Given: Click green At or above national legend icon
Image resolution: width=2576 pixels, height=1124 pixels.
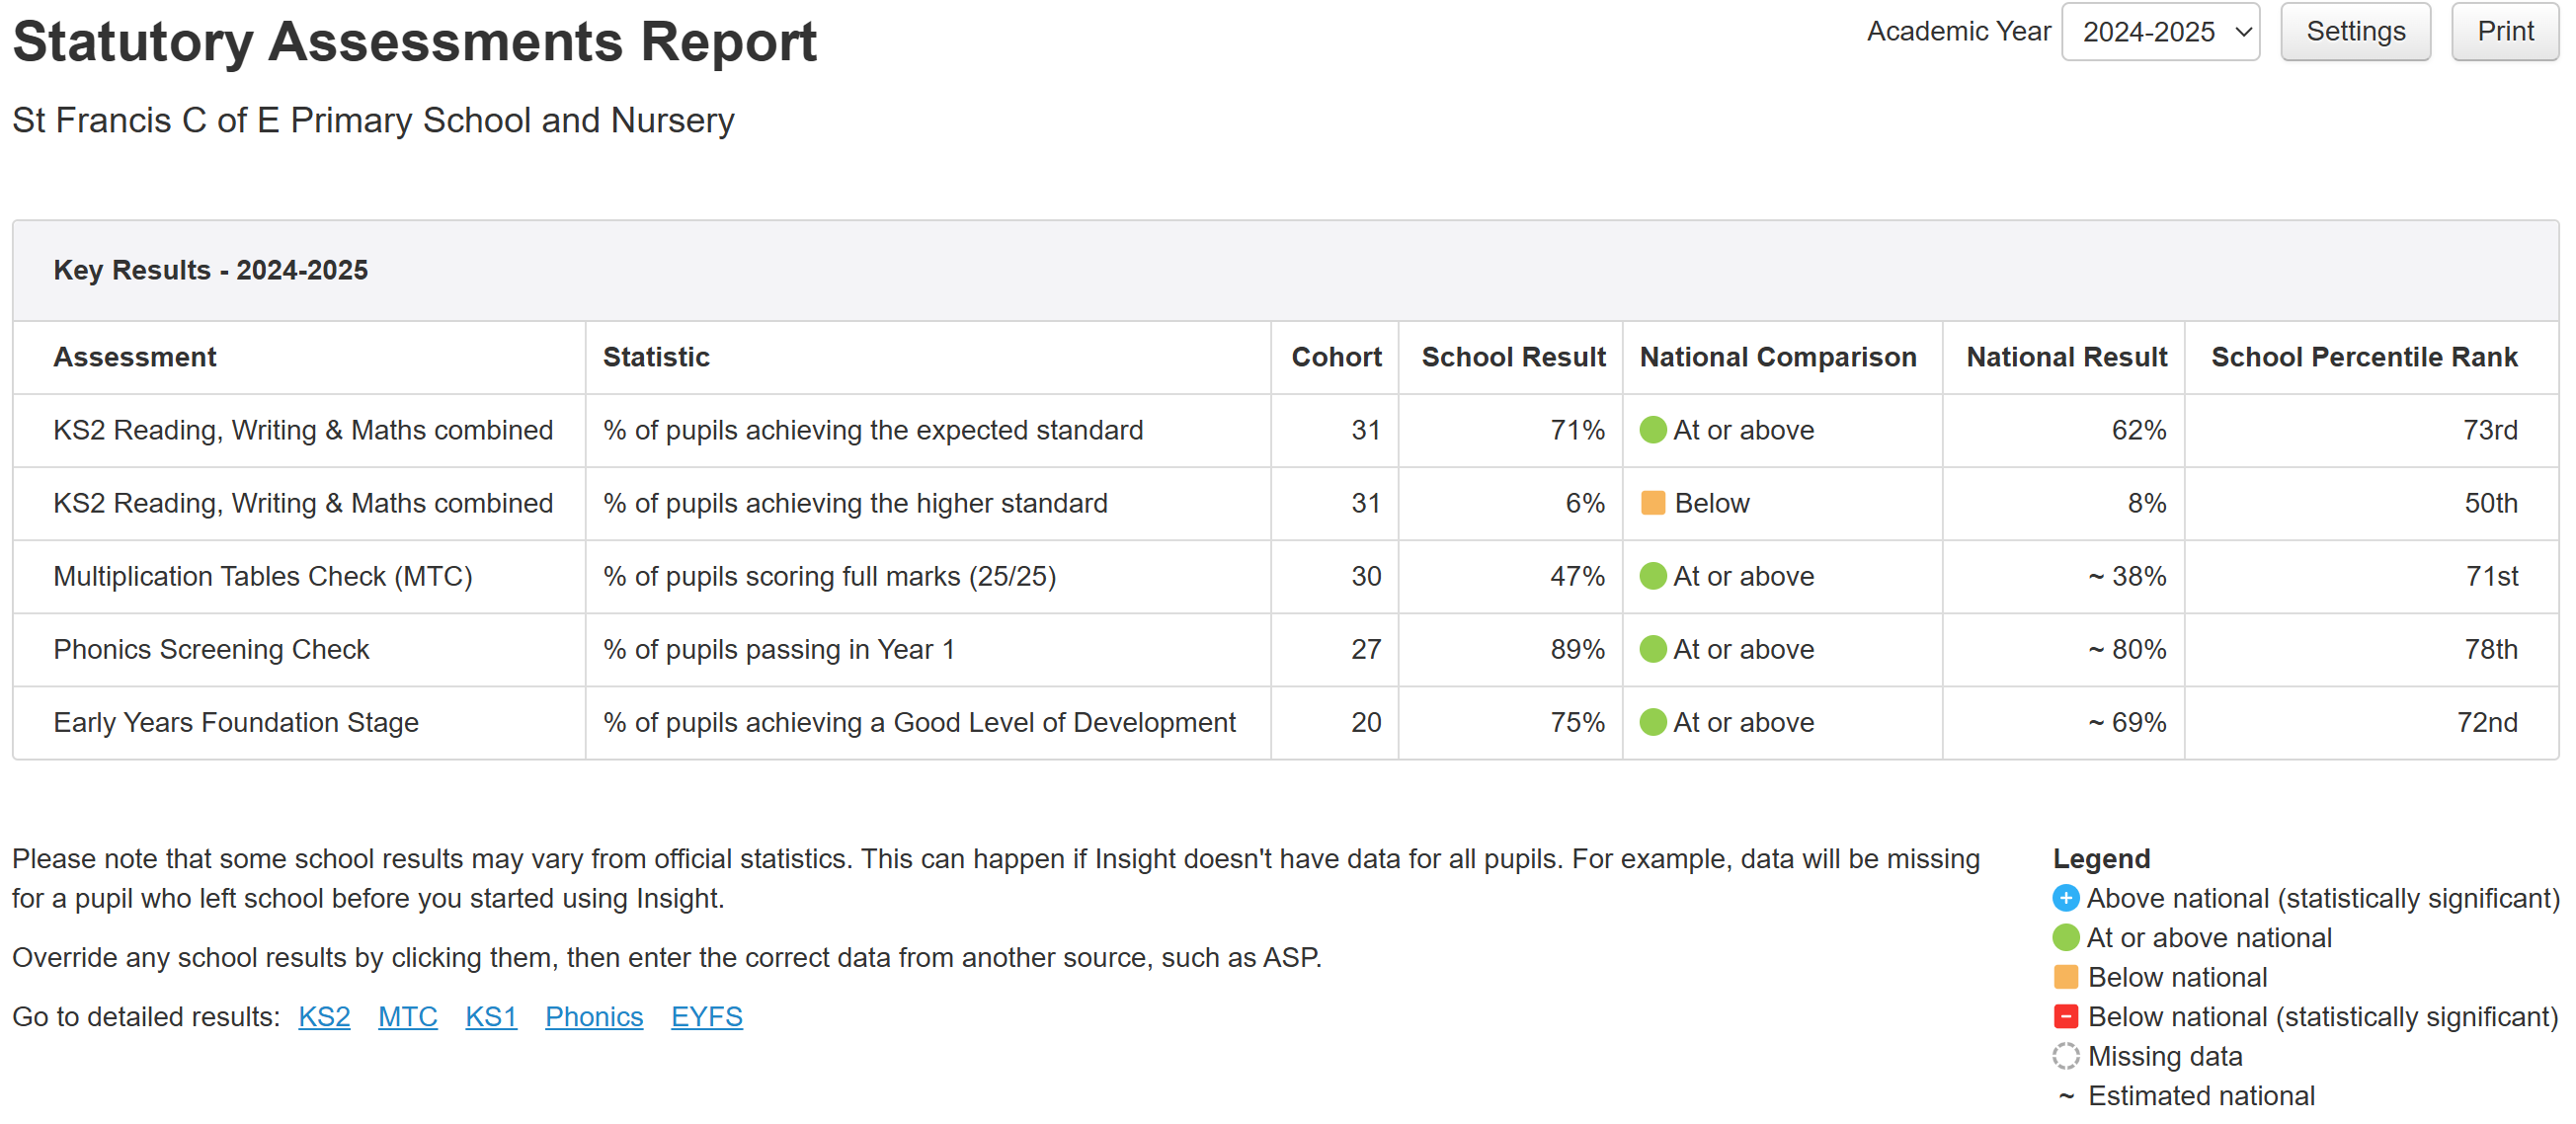Looking at the screenshot, I should (x=2065, y=937).
